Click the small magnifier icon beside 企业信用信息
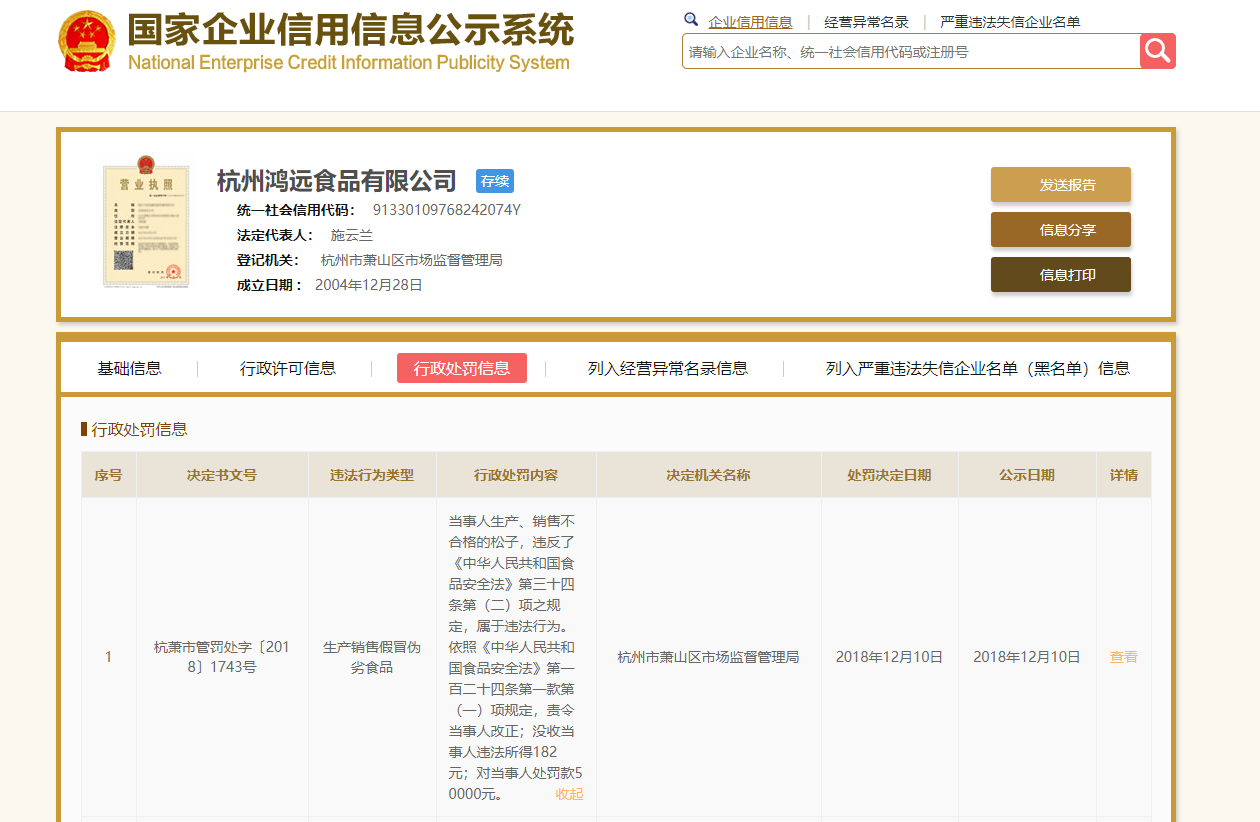1260x822 pixels. click(691, 20)
